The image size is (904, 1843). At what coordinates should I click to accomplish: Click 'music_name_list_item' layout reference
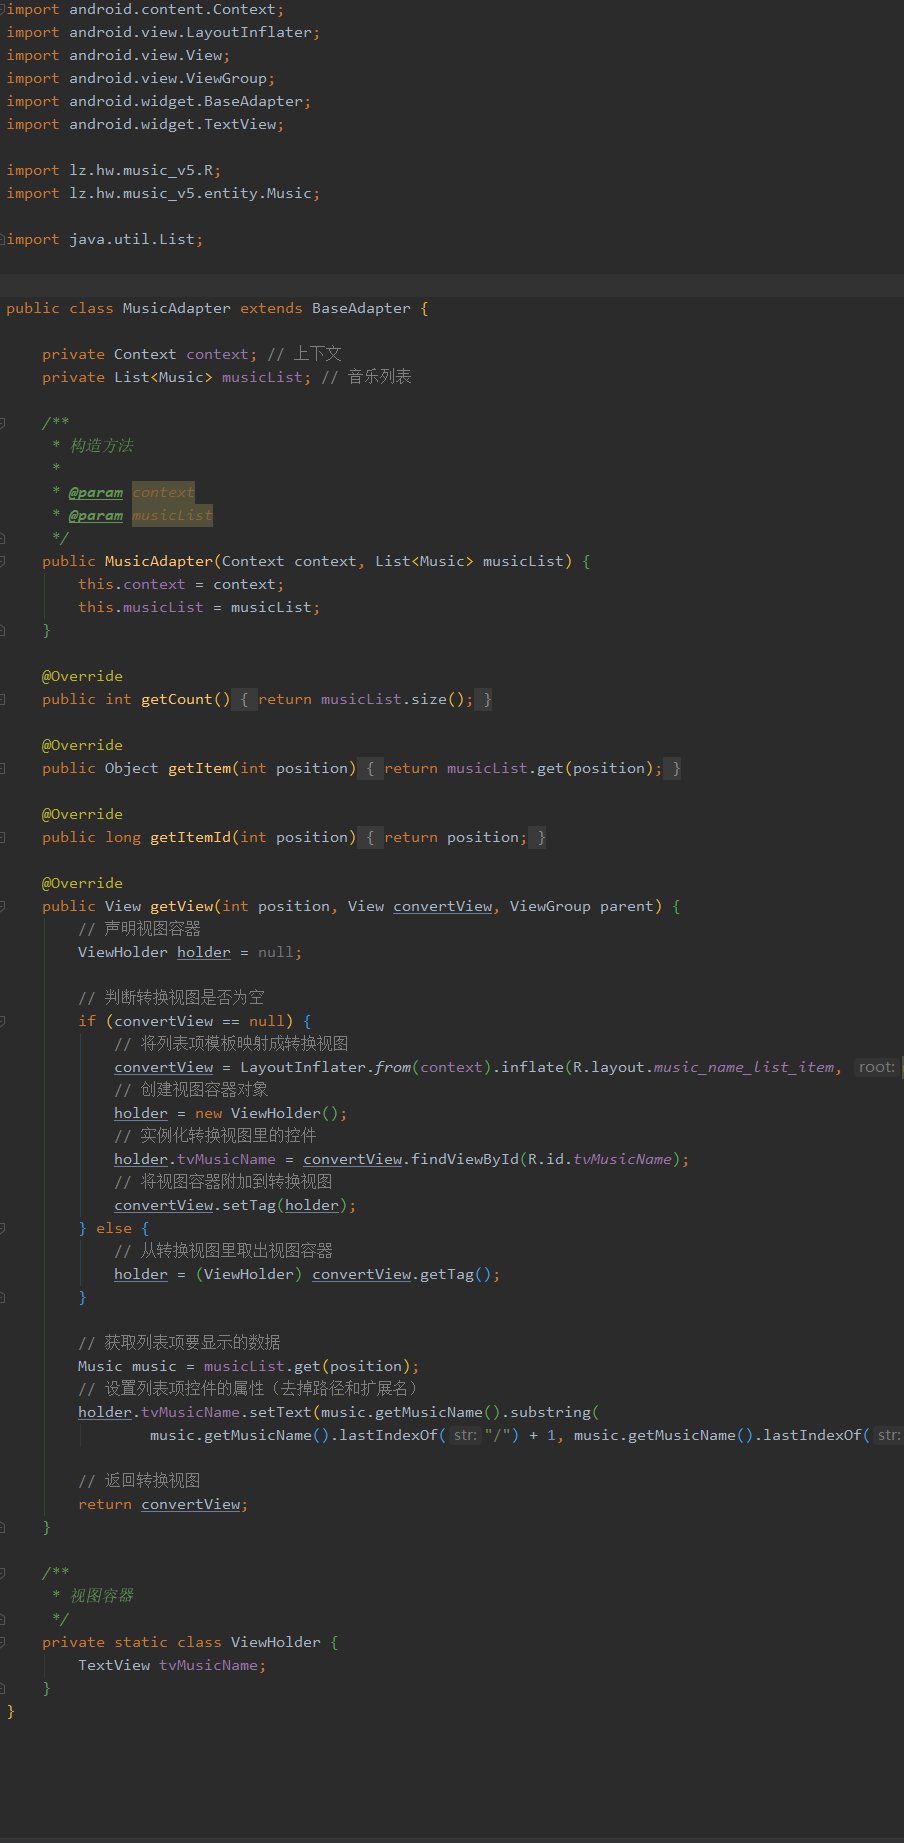[x=744, y=1067]
